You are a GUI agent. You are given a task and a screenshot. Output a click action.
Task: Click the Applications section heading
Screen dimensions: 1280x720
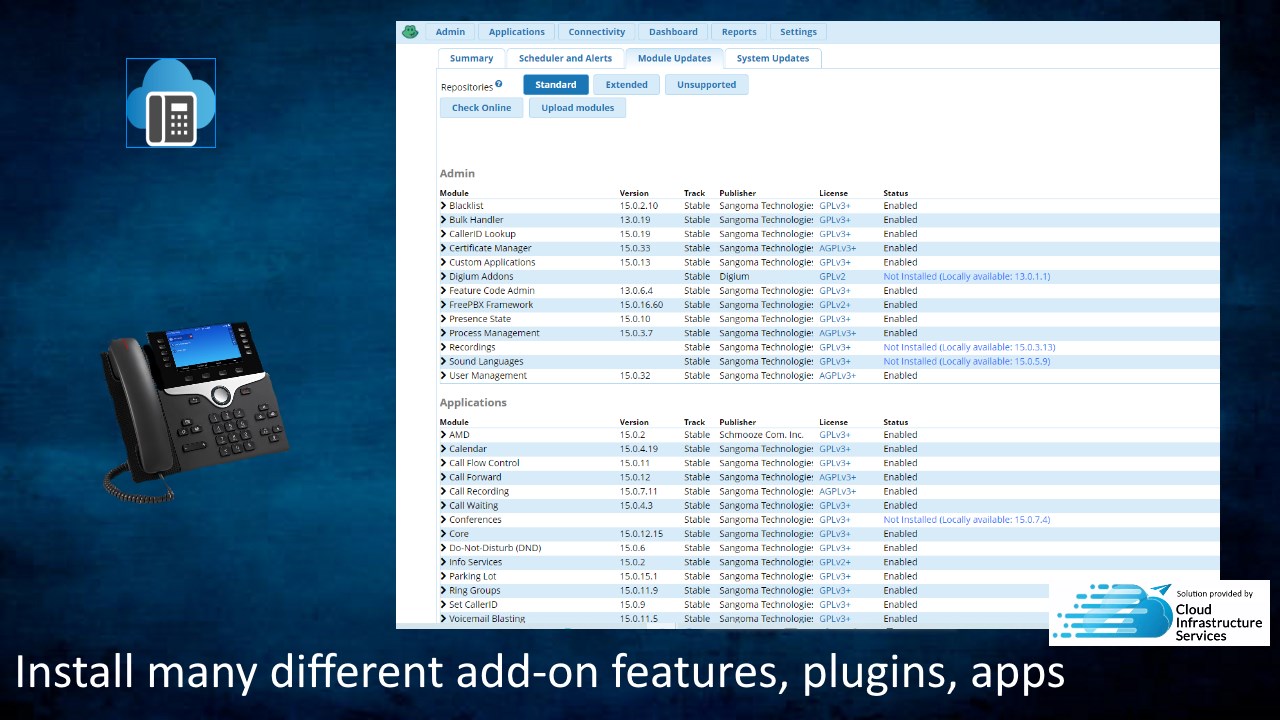(x=473, y=403)
